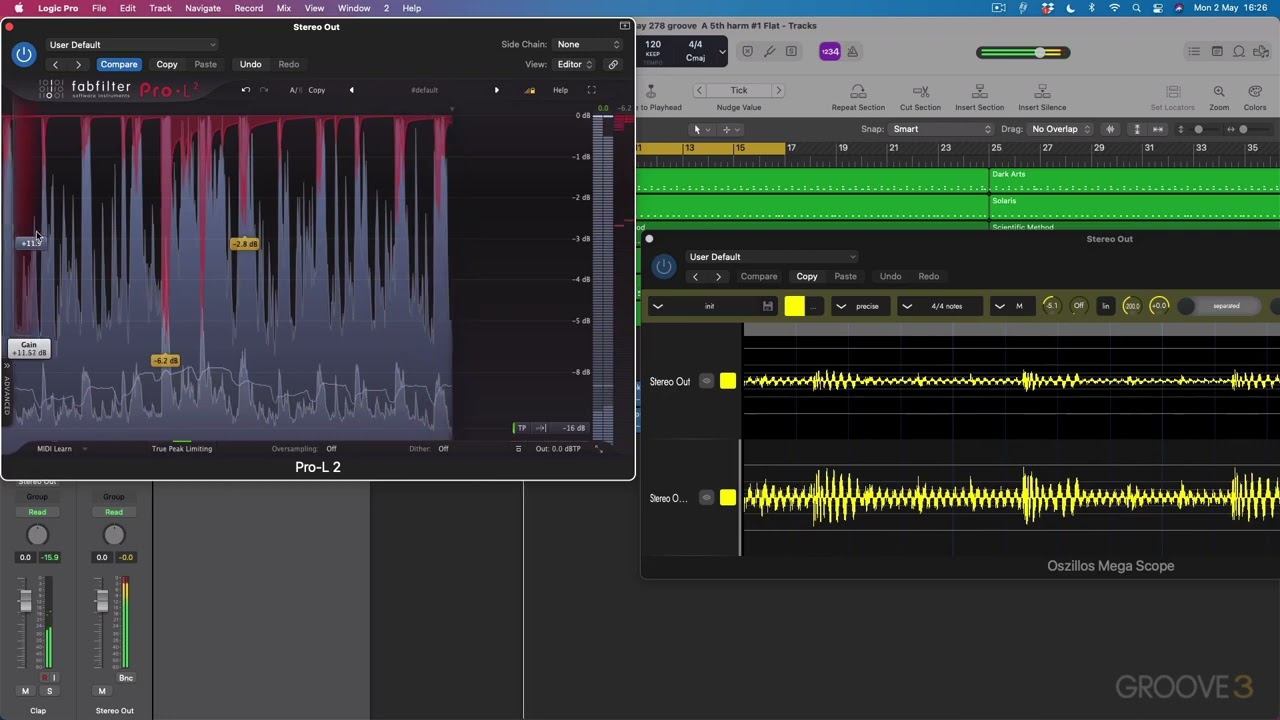This screenshot has width=1280, height=720.
Task: Toggle the Solo S button in control bar
Action: click(x=791, y=52)
